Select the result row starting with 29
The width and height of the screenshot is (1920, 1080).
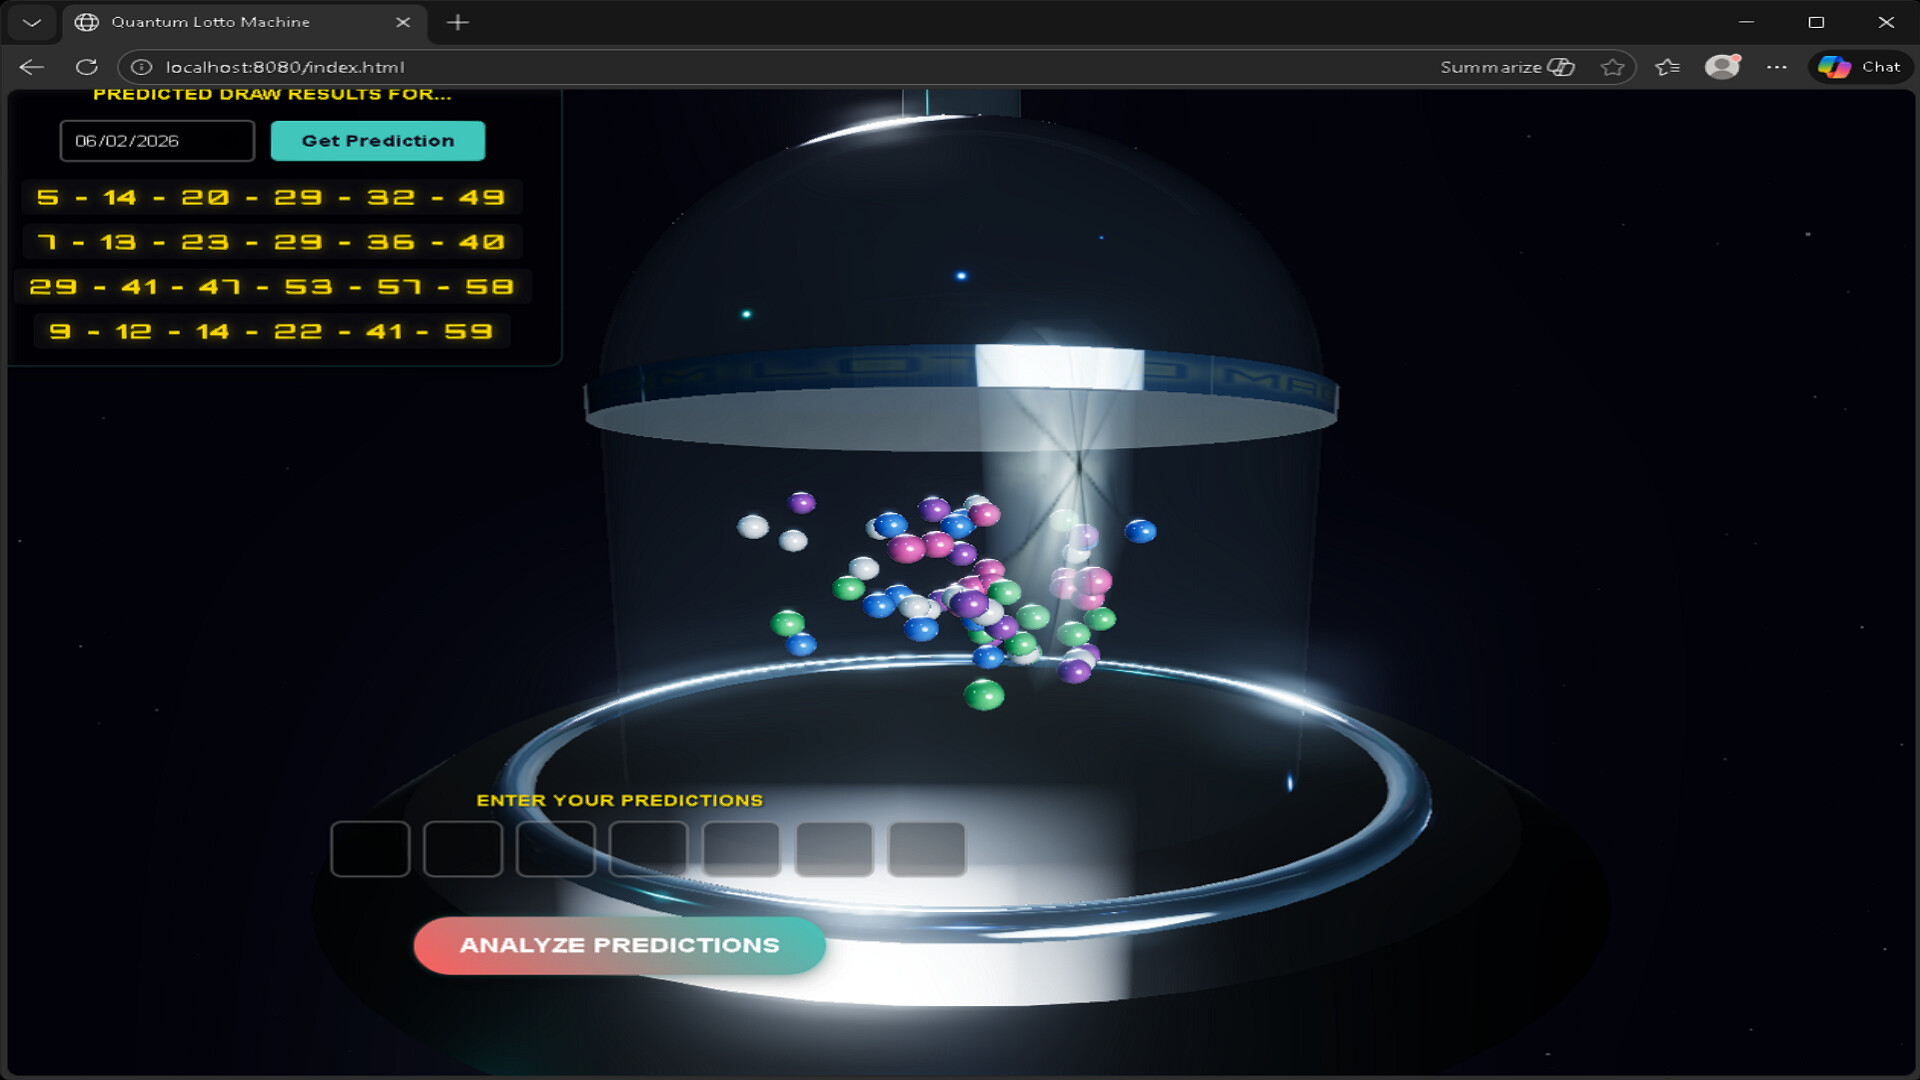tap(270, 286)
